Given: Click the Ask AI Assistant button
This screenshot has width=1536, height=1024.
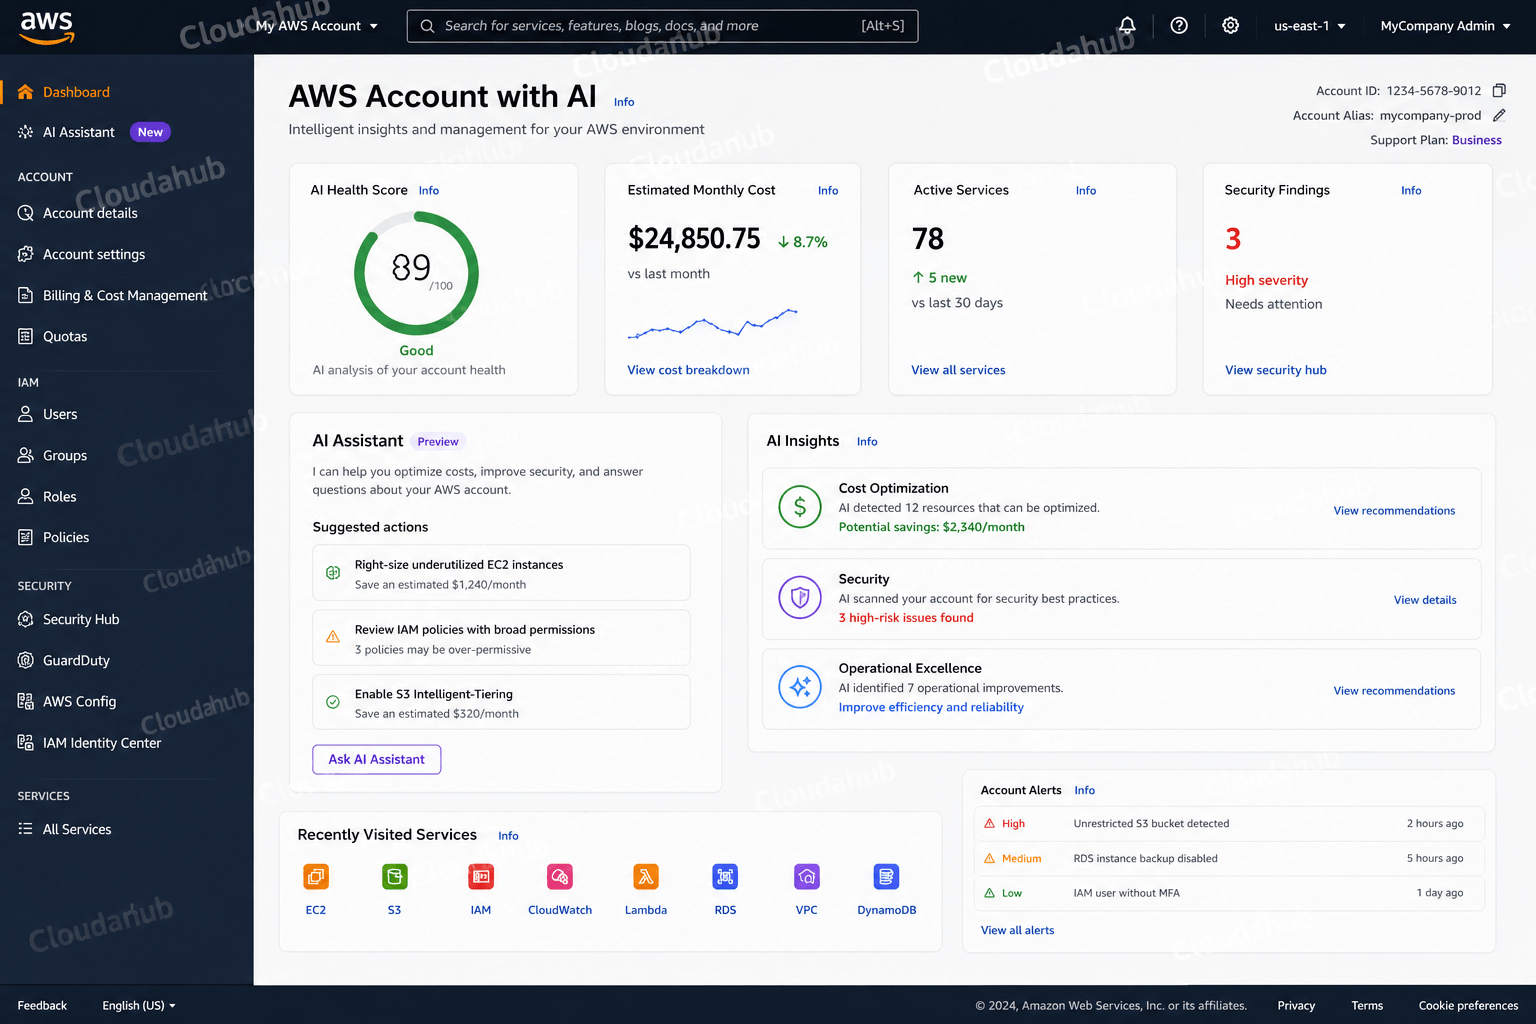Looking at the screenshot, I should 377,759.
